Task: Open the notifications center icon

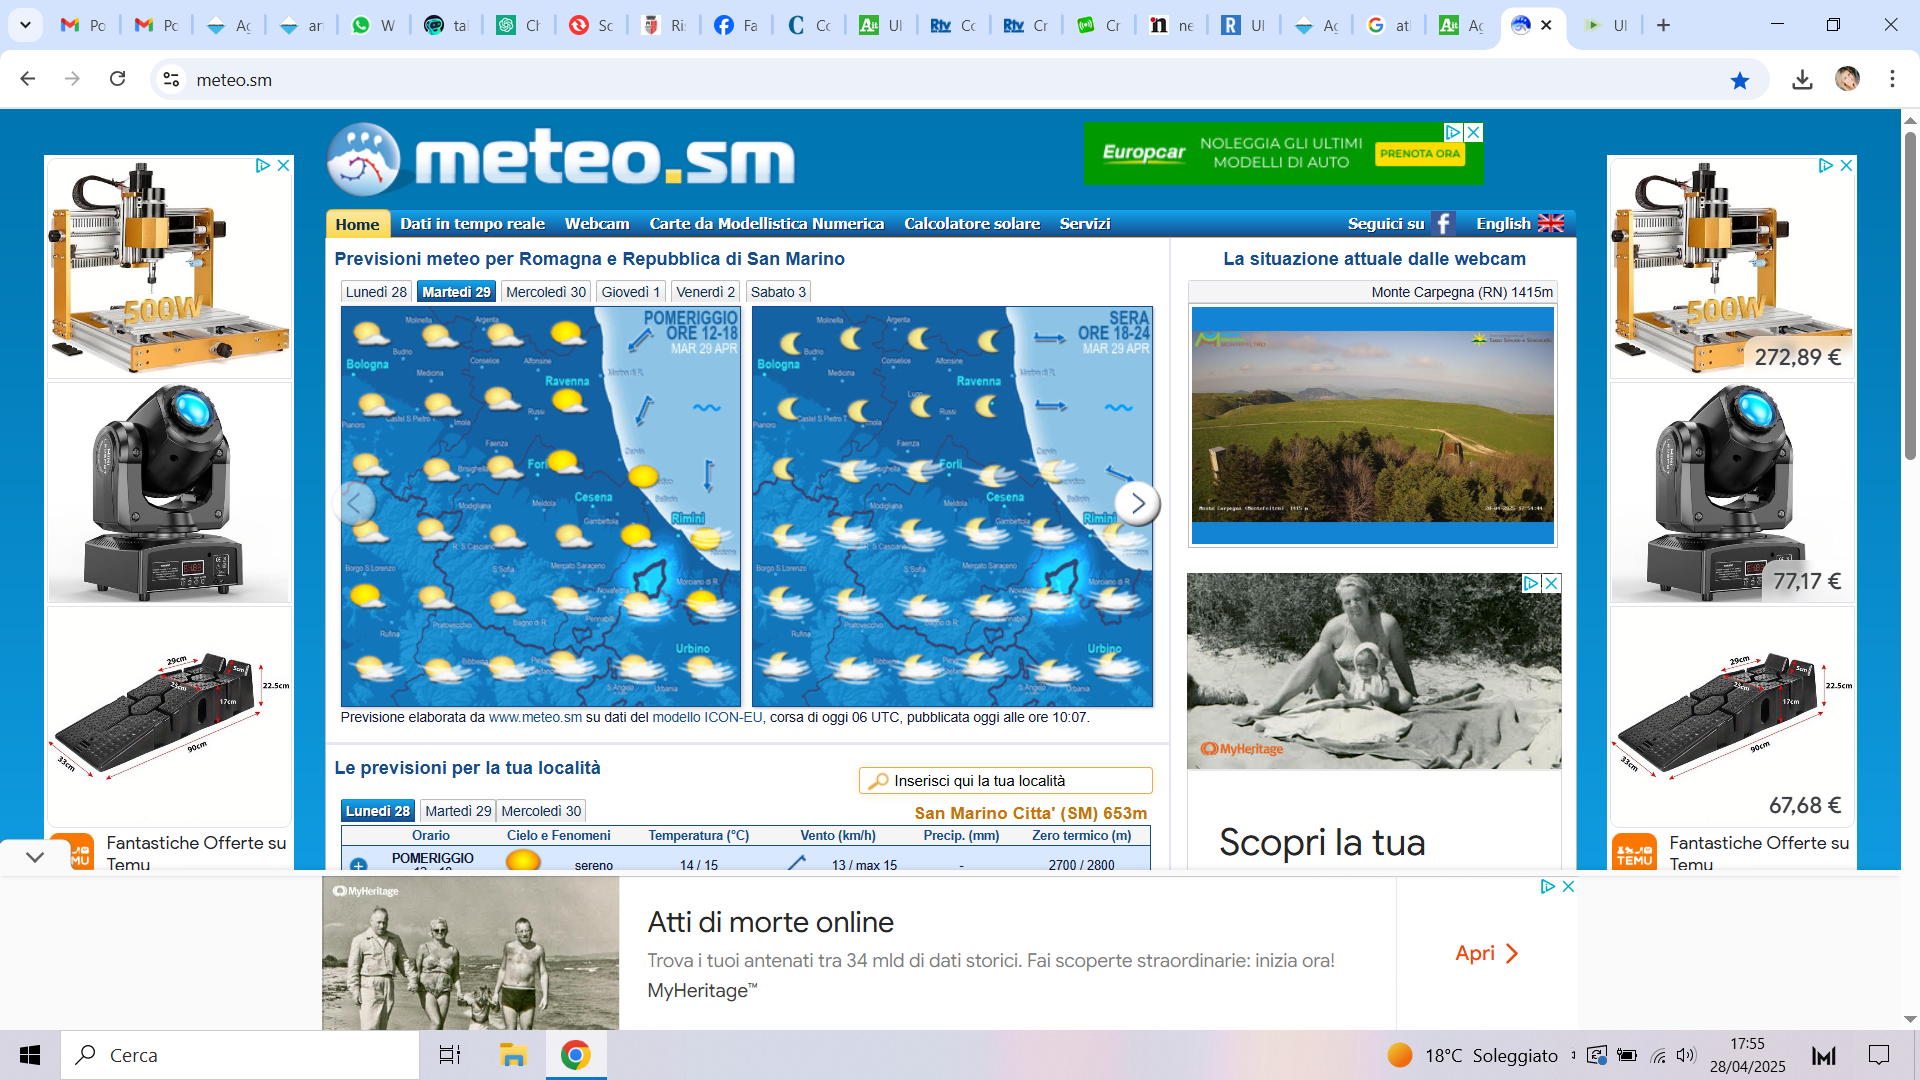Action: [1879, 1055]
